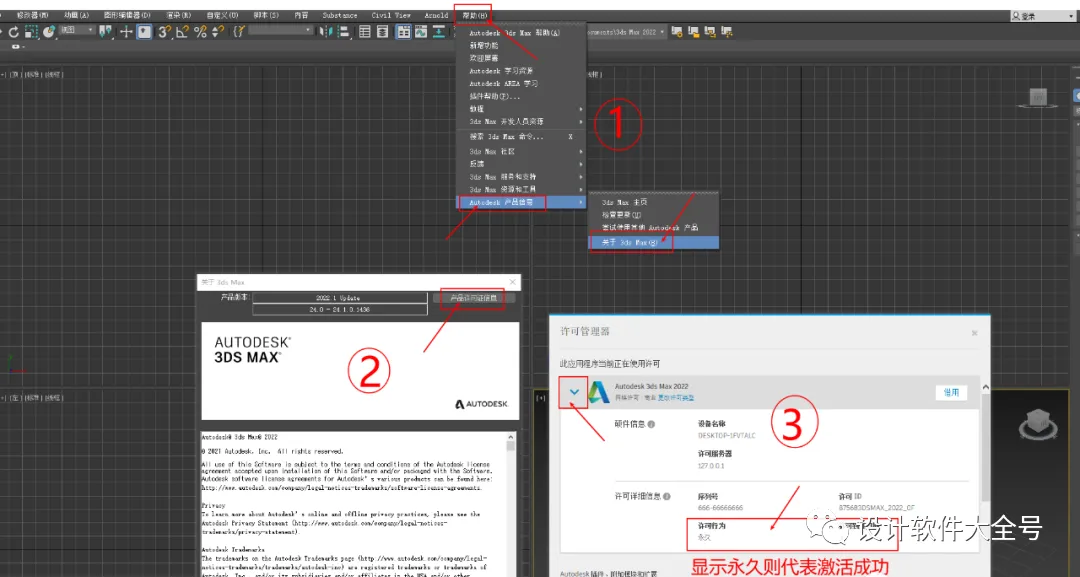Click the Align tool icon
Viewport: 1080px width, 577px height.
click(x=343, y=32)
